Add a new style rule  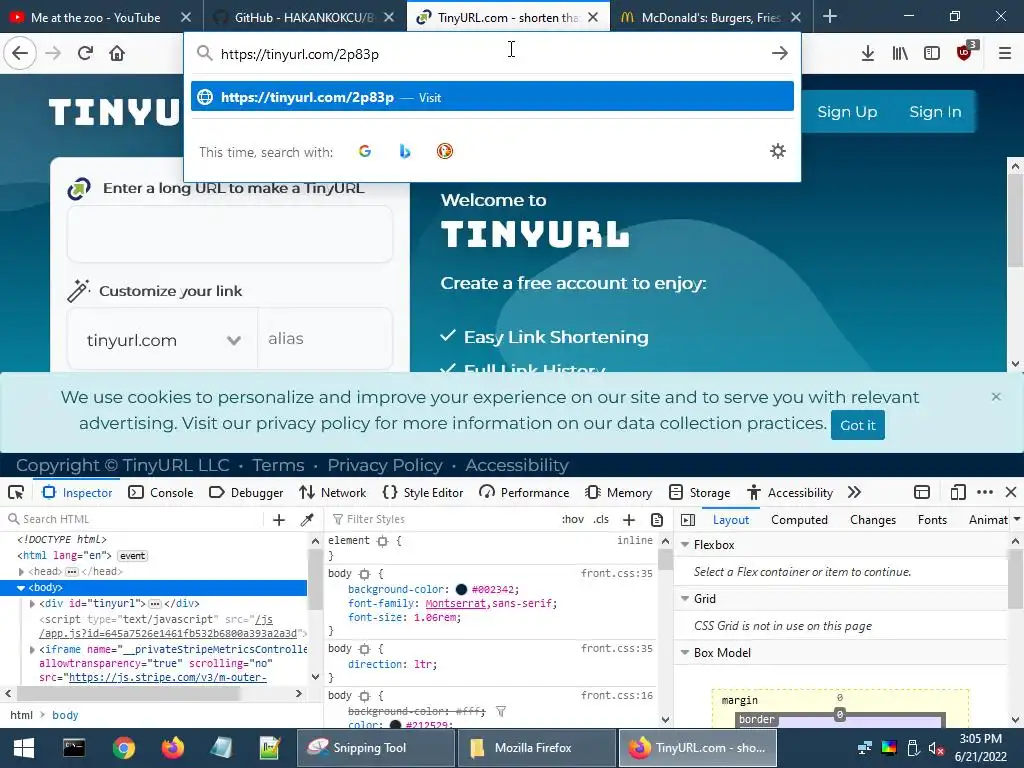pyautogui.click(x=629, y=520)
